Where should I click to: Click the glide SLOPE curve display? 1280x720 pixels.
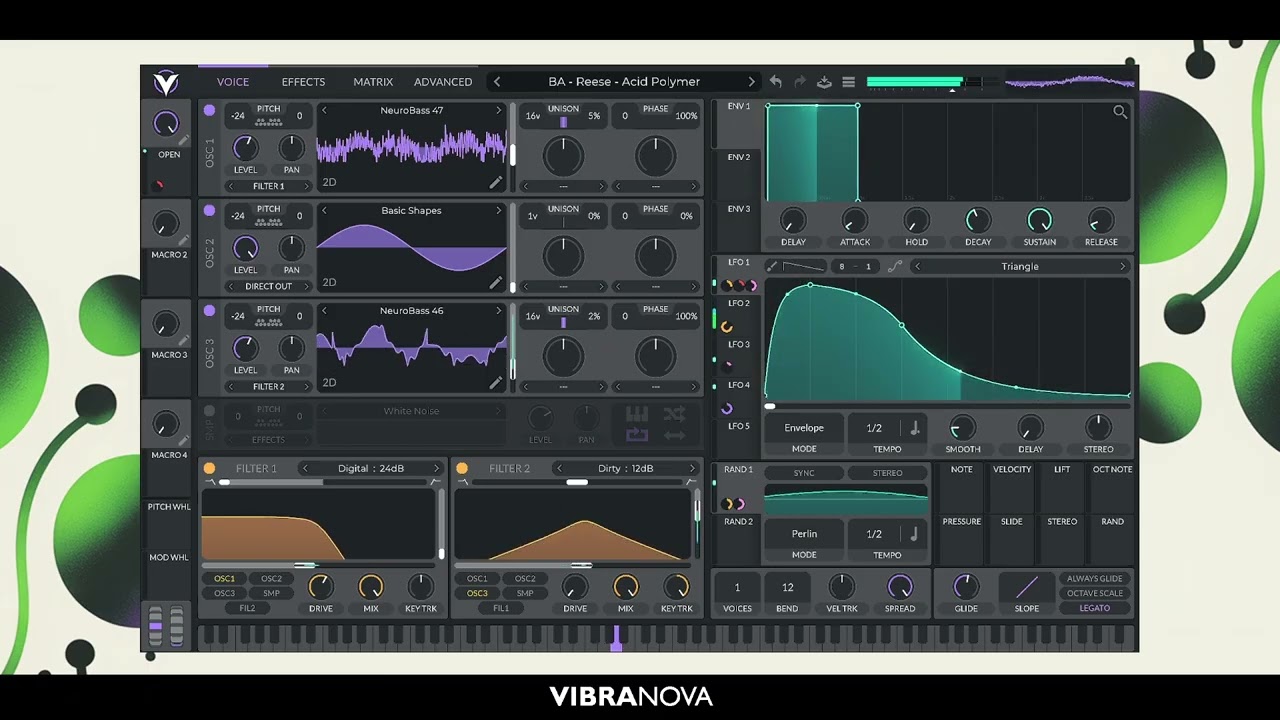1027,586
